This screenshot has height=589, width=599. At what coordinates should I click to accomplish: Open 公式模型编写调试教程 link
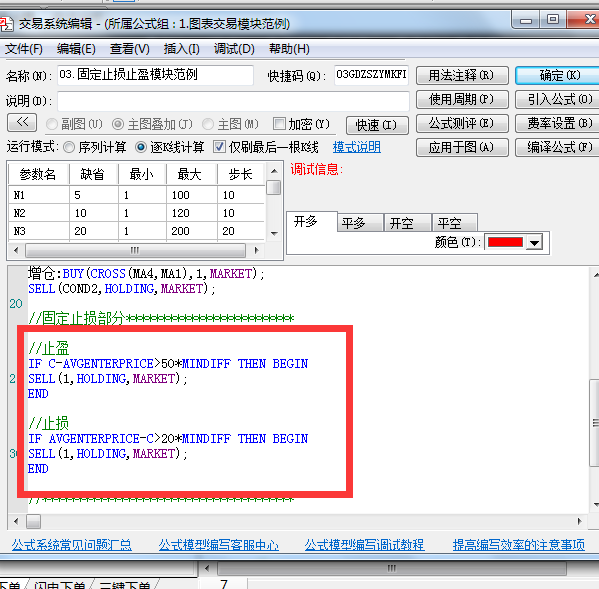(364, 545)
